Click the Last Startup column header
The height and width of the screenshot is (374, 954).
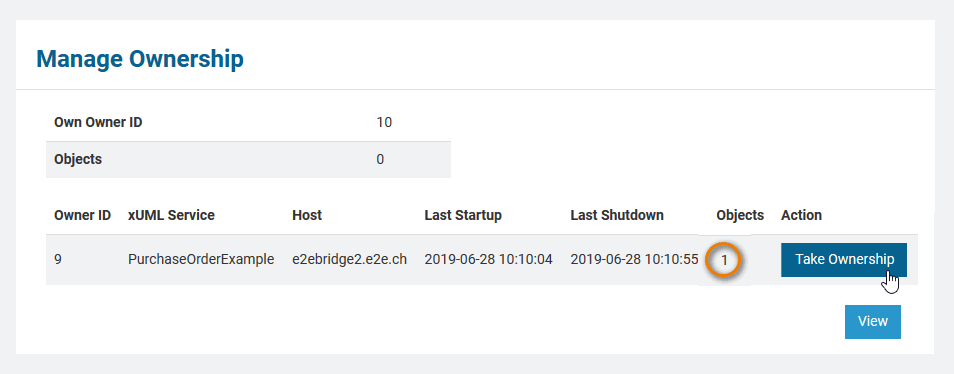(x=463, y=215)
